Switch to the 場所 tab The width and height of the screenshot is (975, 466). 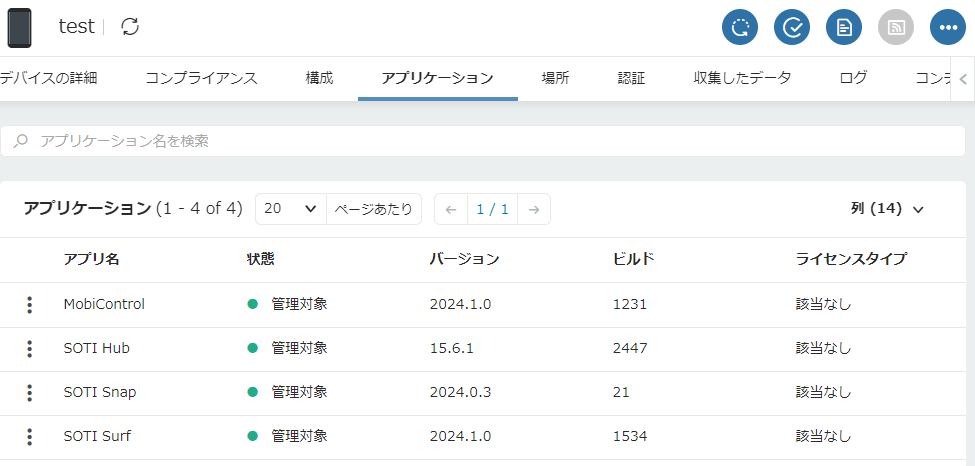[555, 78]
